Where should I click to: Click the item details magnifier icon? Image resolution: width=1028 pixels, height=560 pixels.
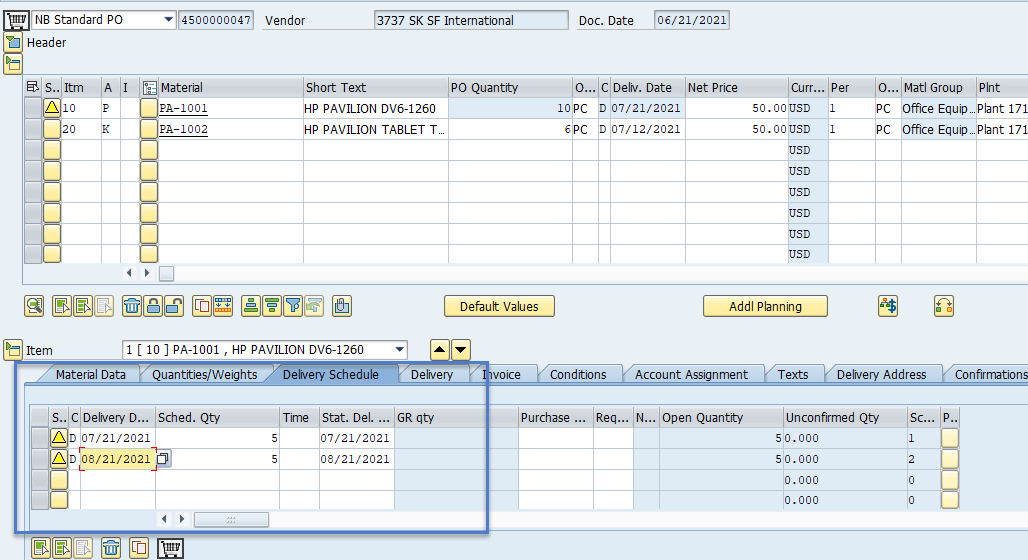tap(34, 306)
